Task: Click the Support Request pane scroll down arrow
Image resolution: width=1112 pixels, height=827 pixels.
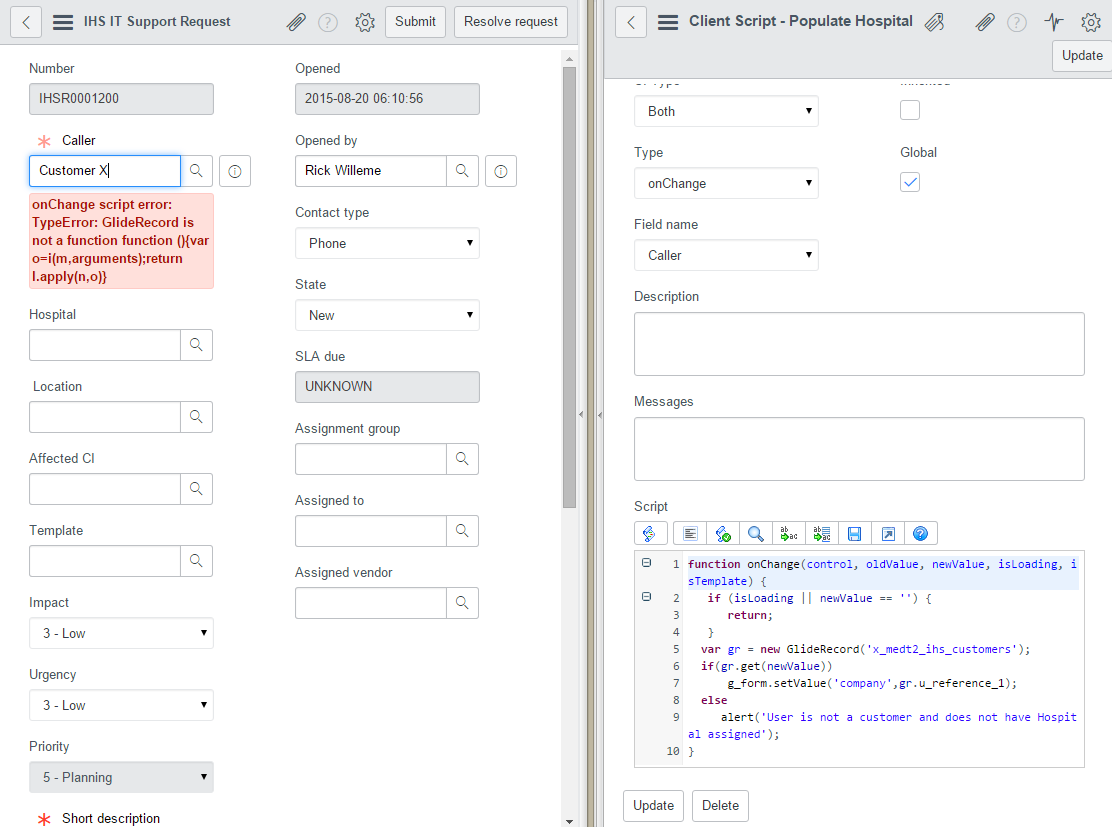Action: (x=569, y=821)
